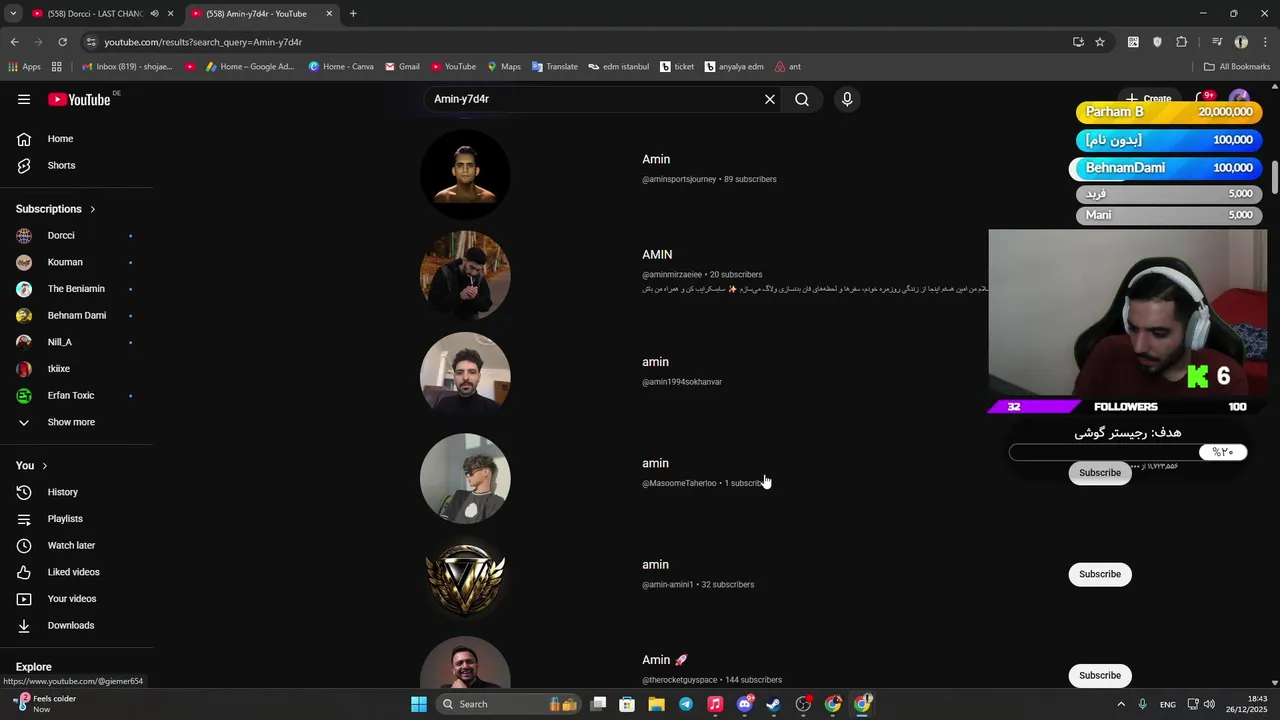Open the Gmail bookmark

[402, 67]
